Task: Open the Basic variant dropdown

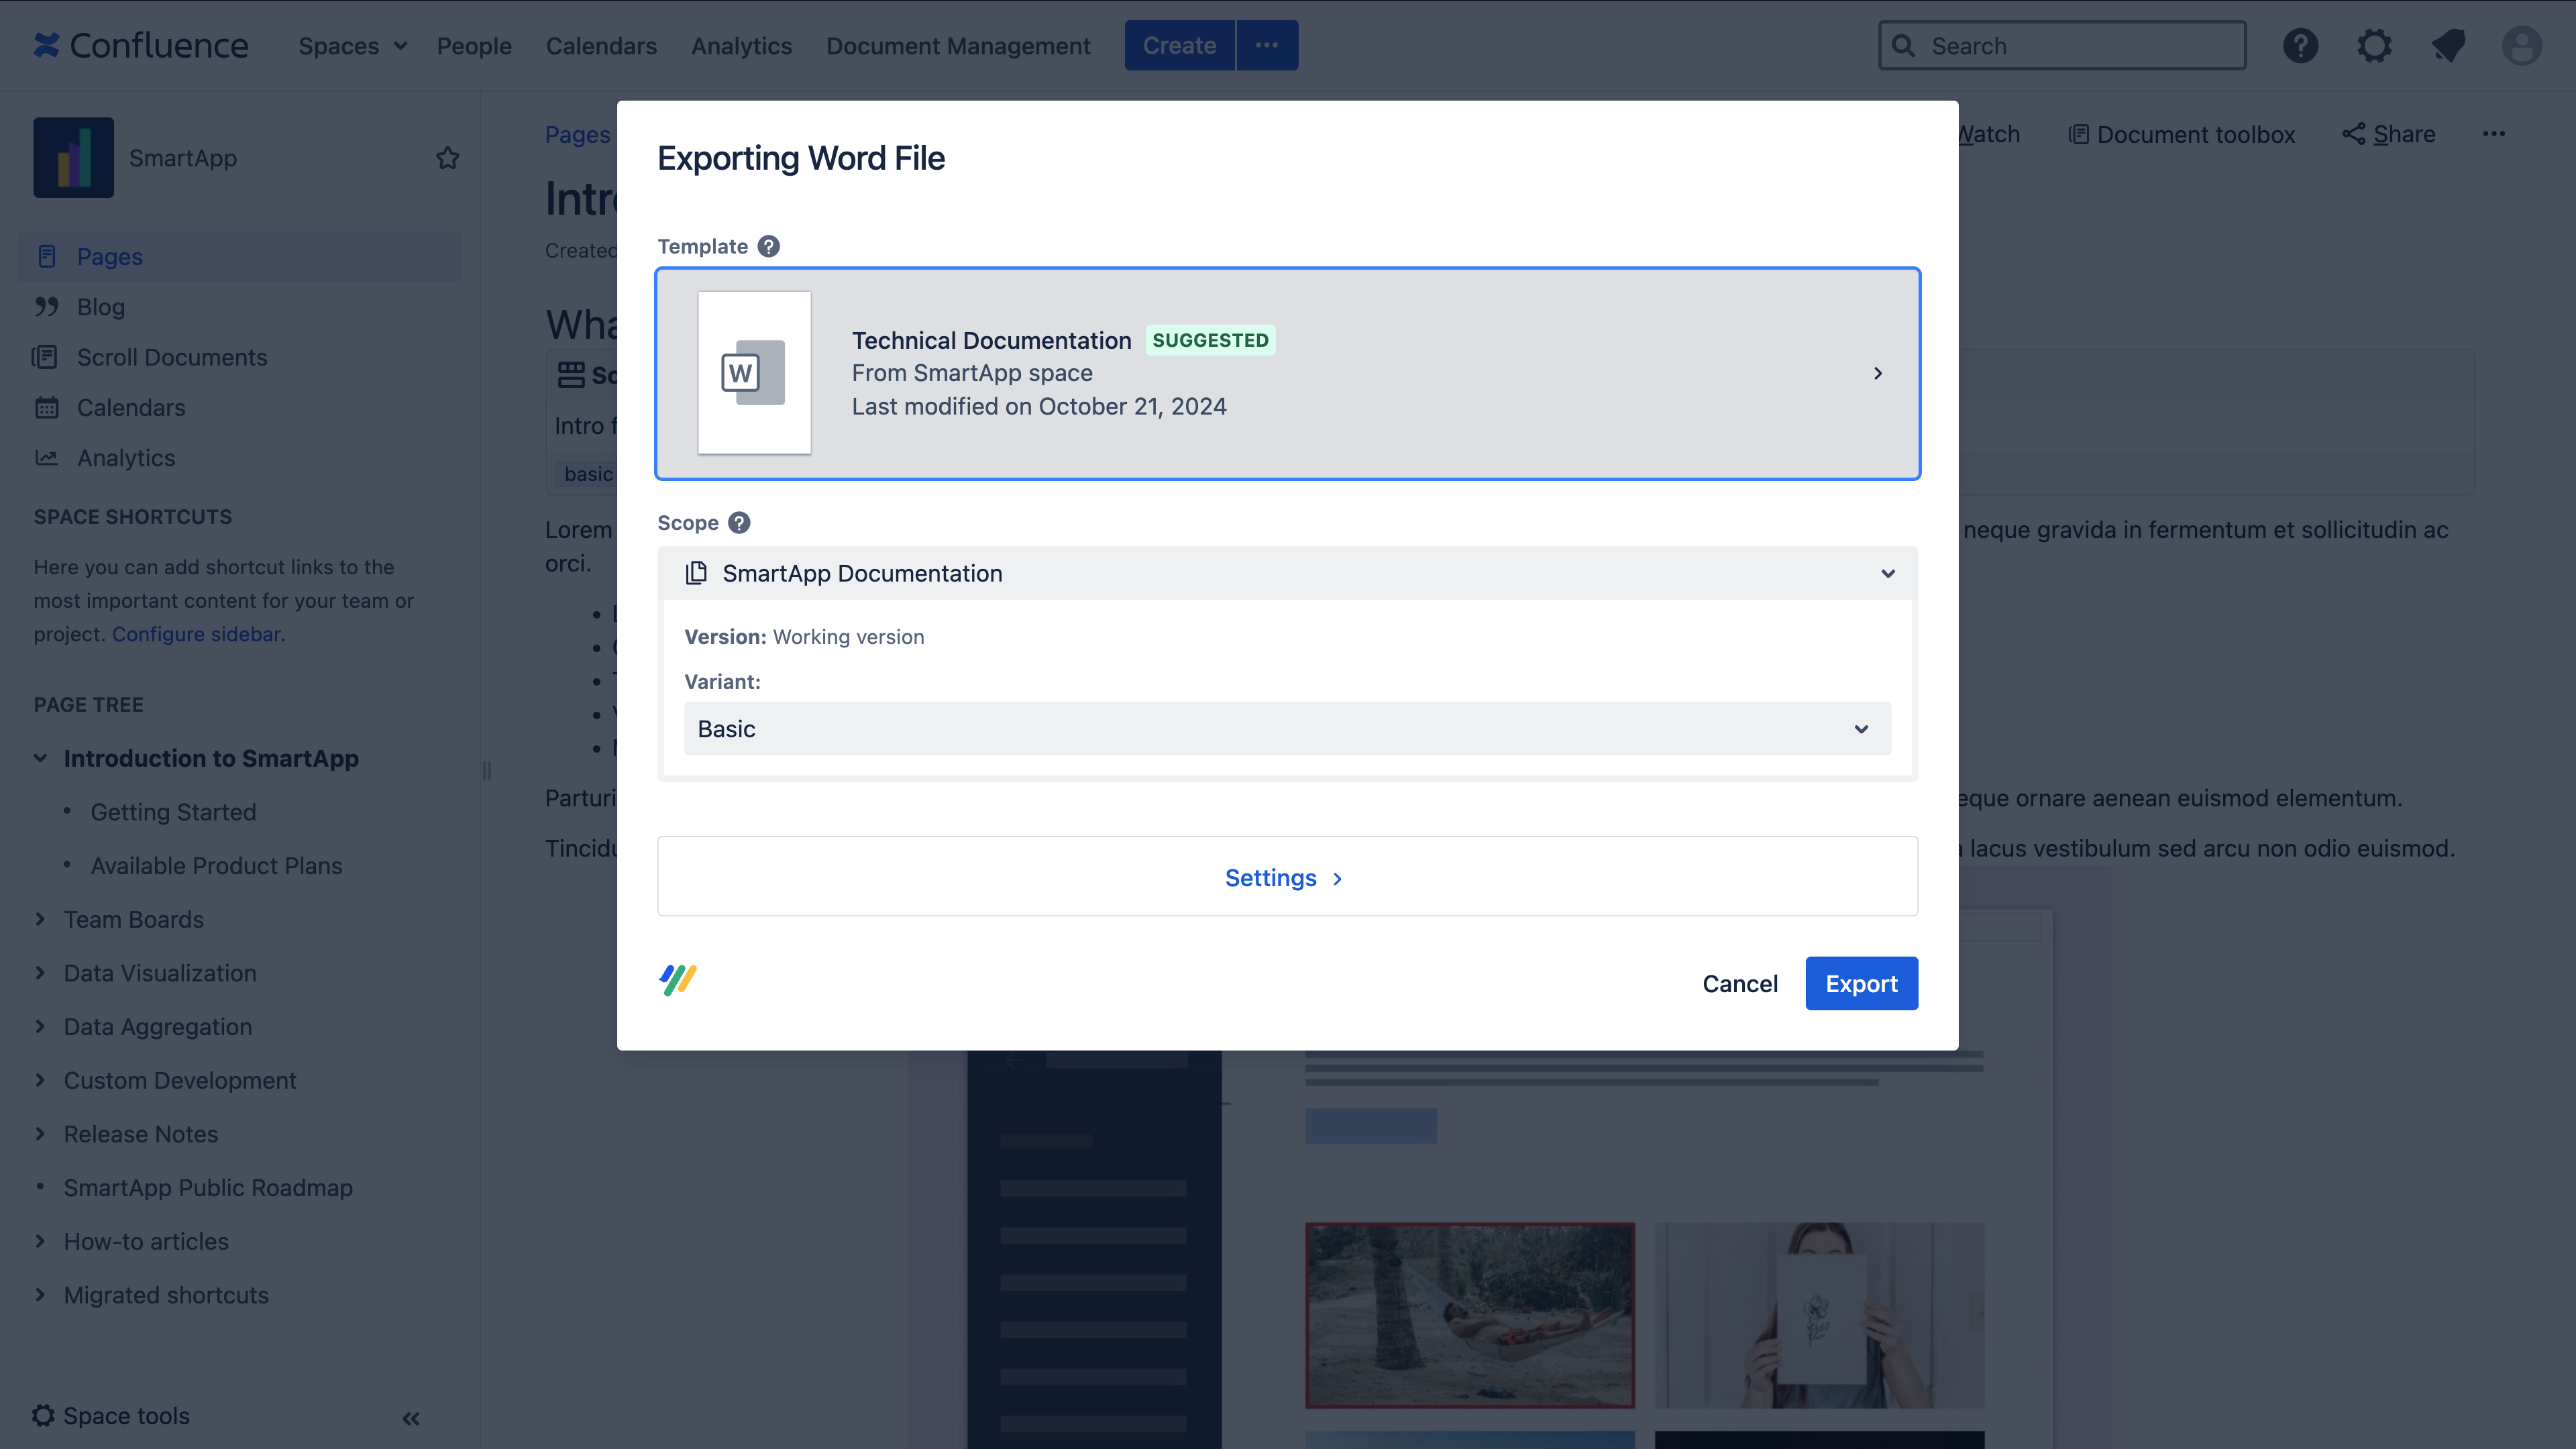Action: pos(1287,729)
